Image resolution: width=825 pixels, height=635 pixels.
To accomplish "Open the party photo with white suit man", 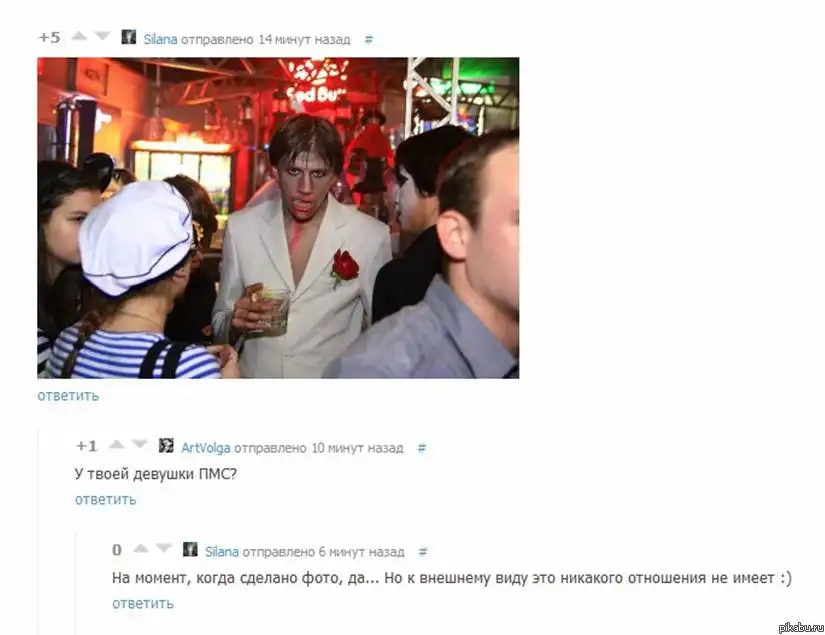I will (x=278, y=218).
